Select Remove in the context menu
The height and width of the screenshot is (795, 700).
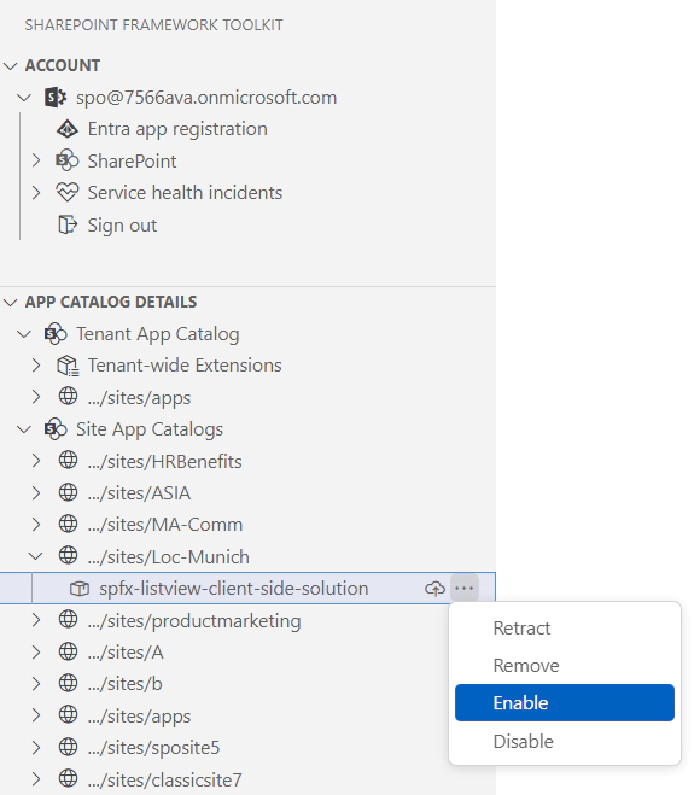click(x=526, y=666)
